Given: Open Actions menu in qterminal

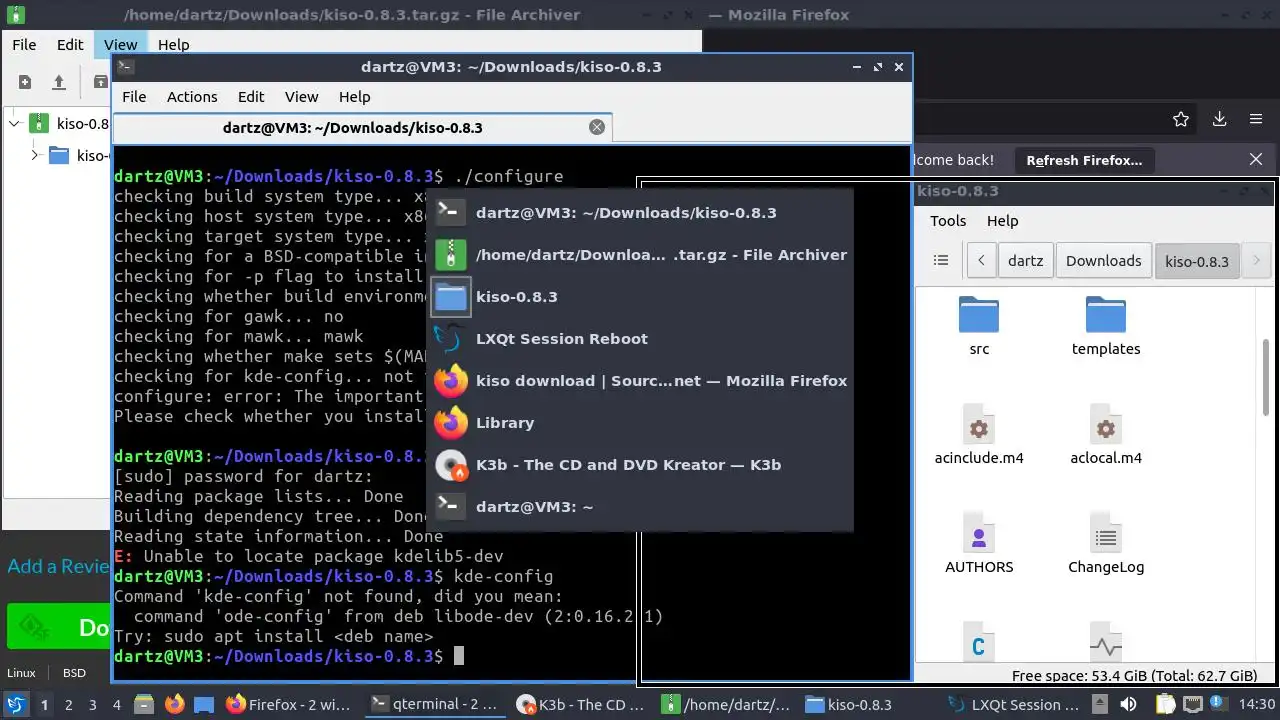Looking at the screenshot, I should 192,97.
